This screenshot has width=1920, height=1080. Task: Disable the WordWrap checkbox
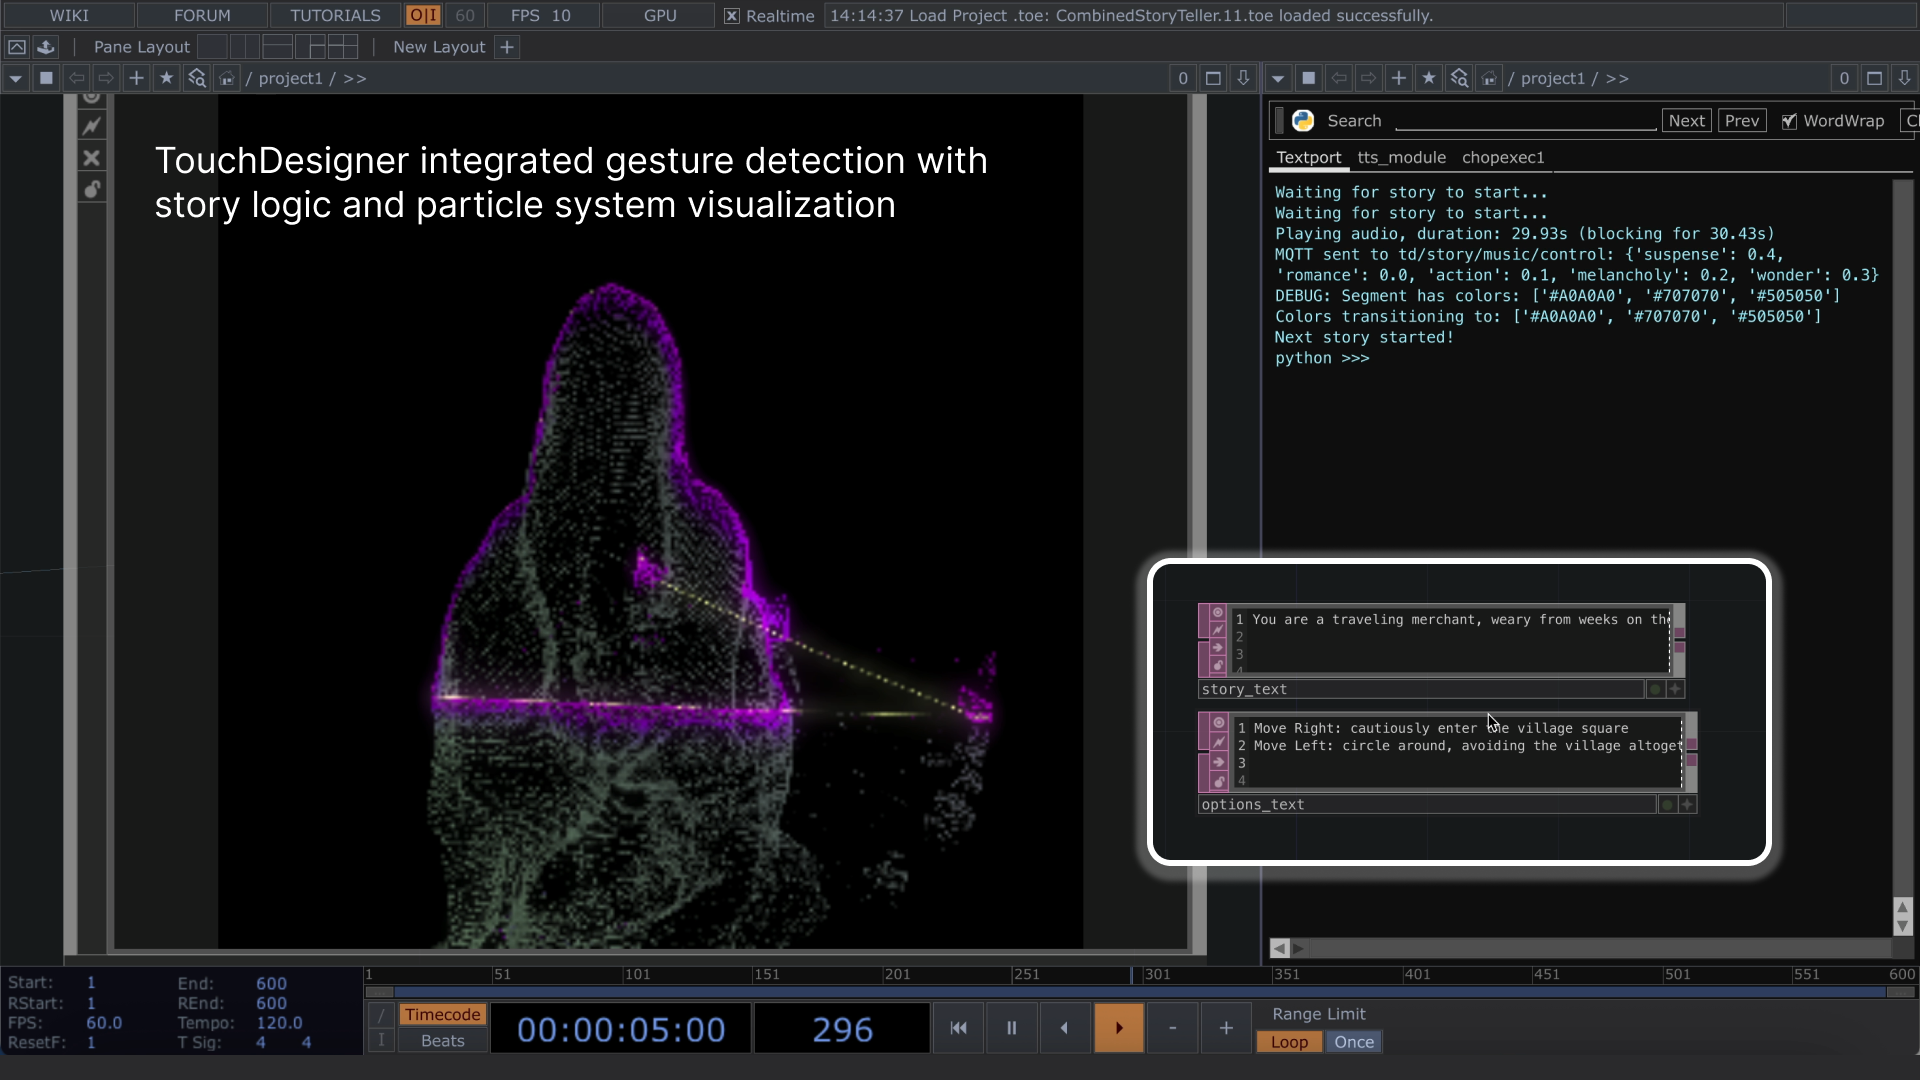[1789, 121]
